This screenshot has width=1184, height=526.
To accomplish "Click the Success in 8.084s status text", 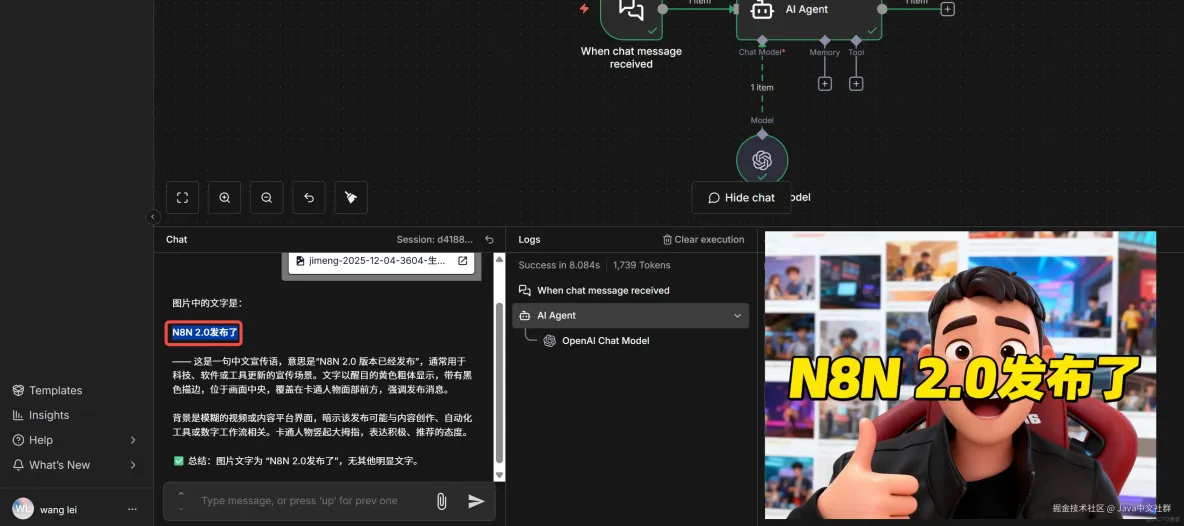I will 559,265.
